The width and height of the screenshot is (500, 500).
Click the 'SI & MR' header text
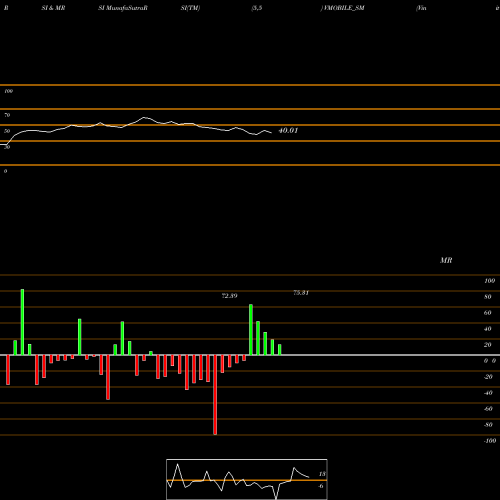point(53,8)
